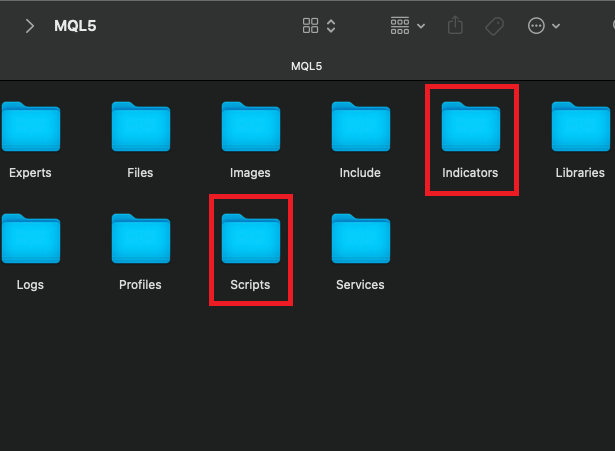Screen dimensions: 615x451
Task: Click the Indicators folder name label
Action: pyautogui.click(x=470, y=173)
